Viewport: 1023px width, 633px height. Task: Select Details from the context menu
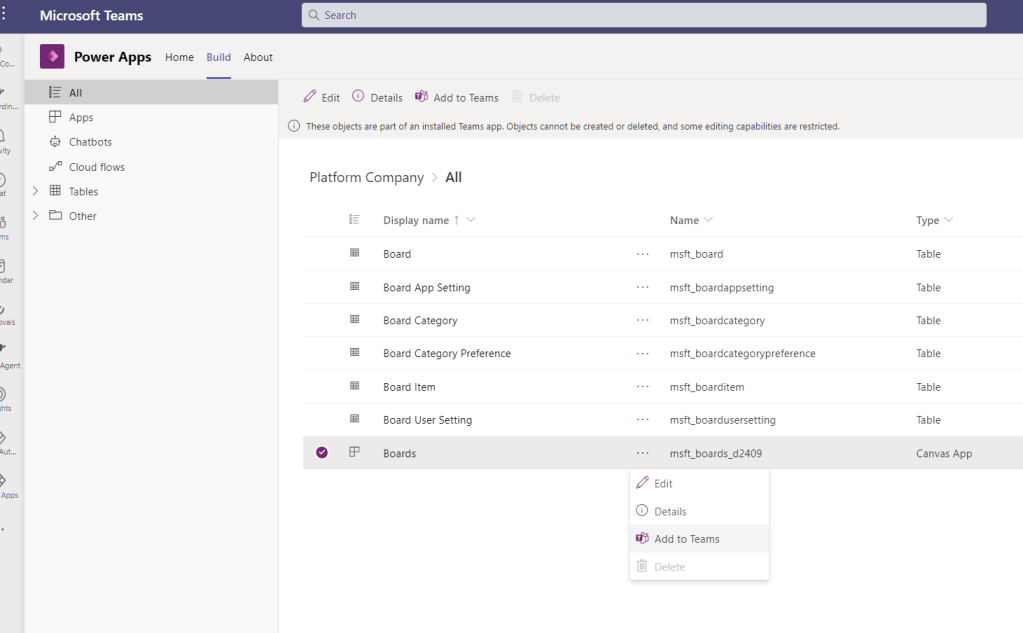coord(670,511)
